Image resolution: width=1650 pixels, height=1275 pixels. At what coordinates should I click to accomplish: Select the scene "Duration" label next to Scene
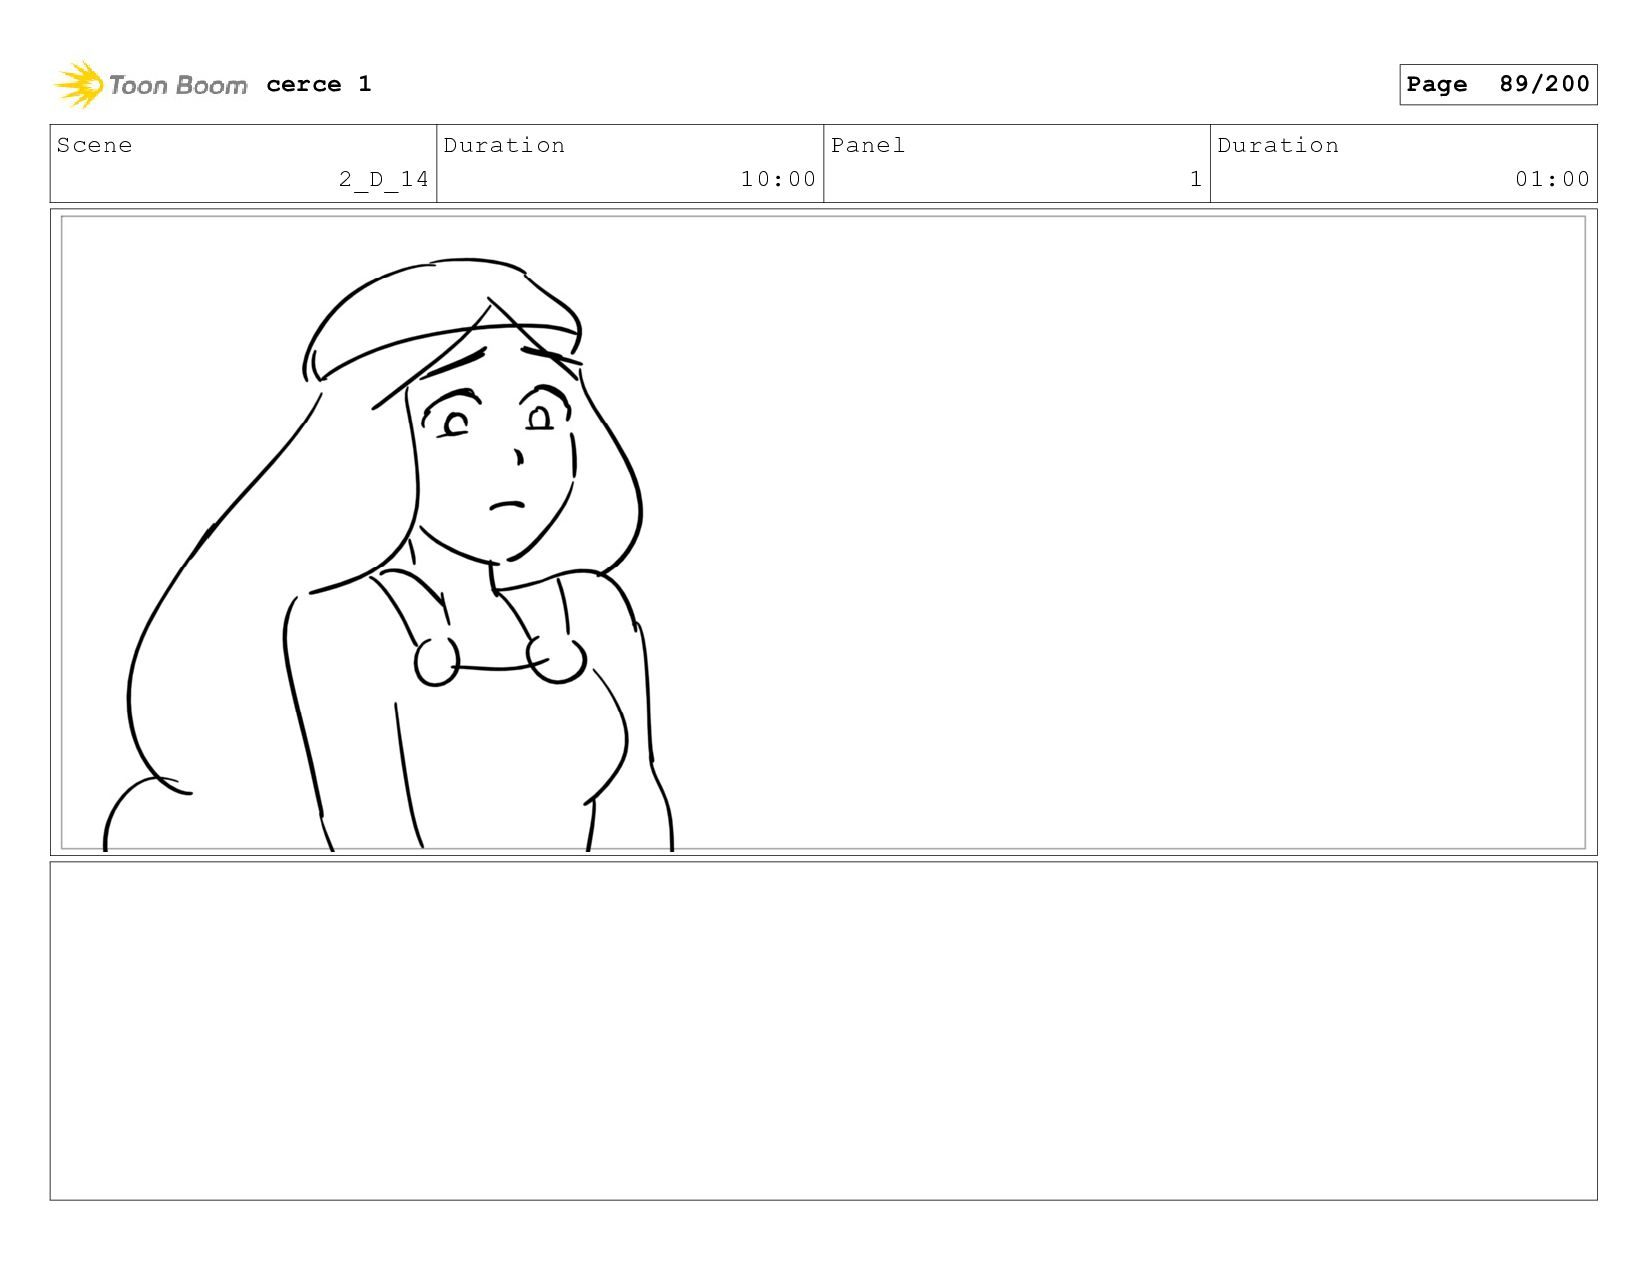tap(504, 146)
